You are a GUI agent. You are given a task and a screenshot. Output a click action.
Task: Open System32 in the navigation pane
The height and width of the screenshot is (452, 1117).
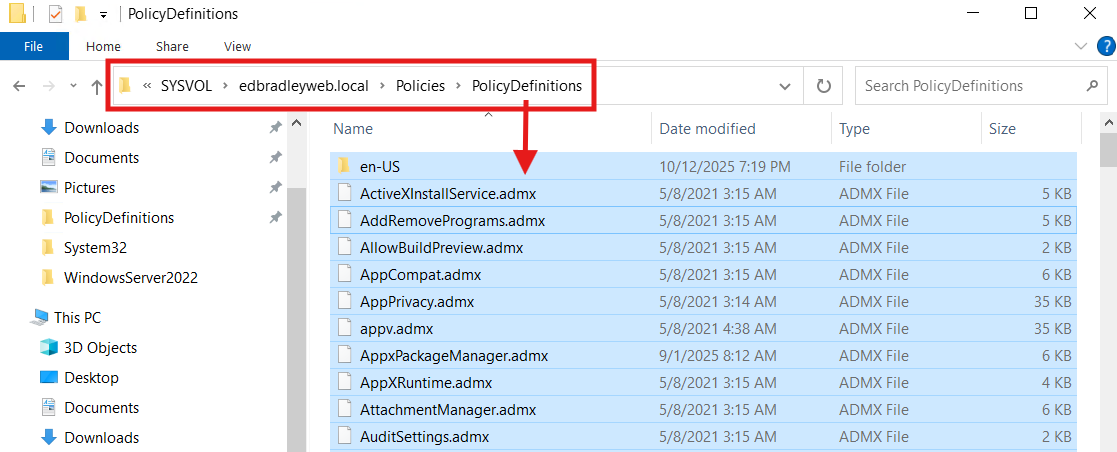pos(95,248)
